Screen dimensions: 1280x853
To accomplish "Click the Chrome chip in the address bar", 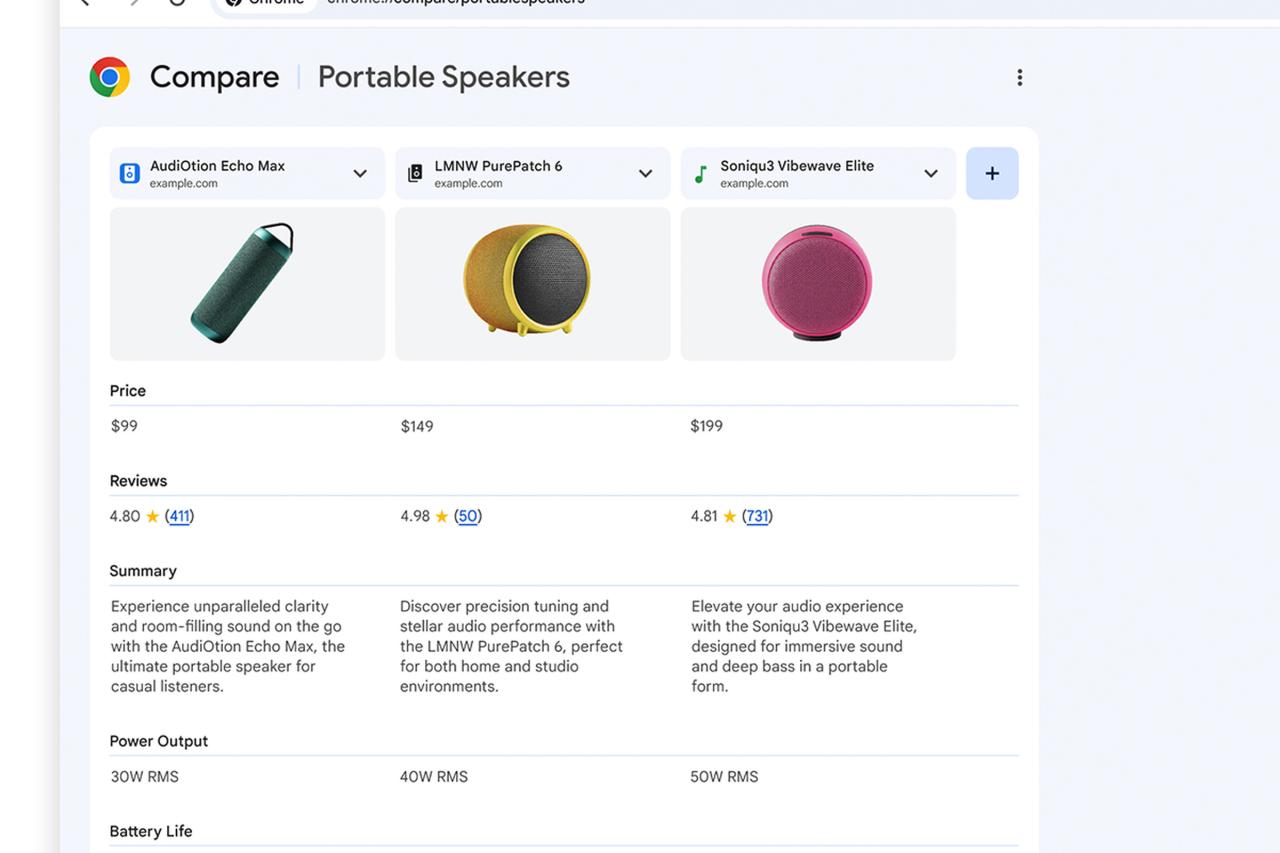I will [266, 3].
